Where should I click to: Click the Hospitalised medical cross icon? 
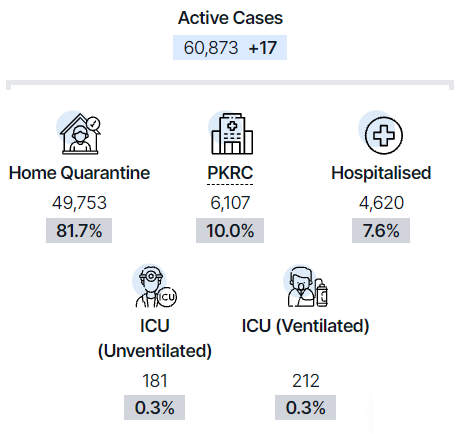380,133
